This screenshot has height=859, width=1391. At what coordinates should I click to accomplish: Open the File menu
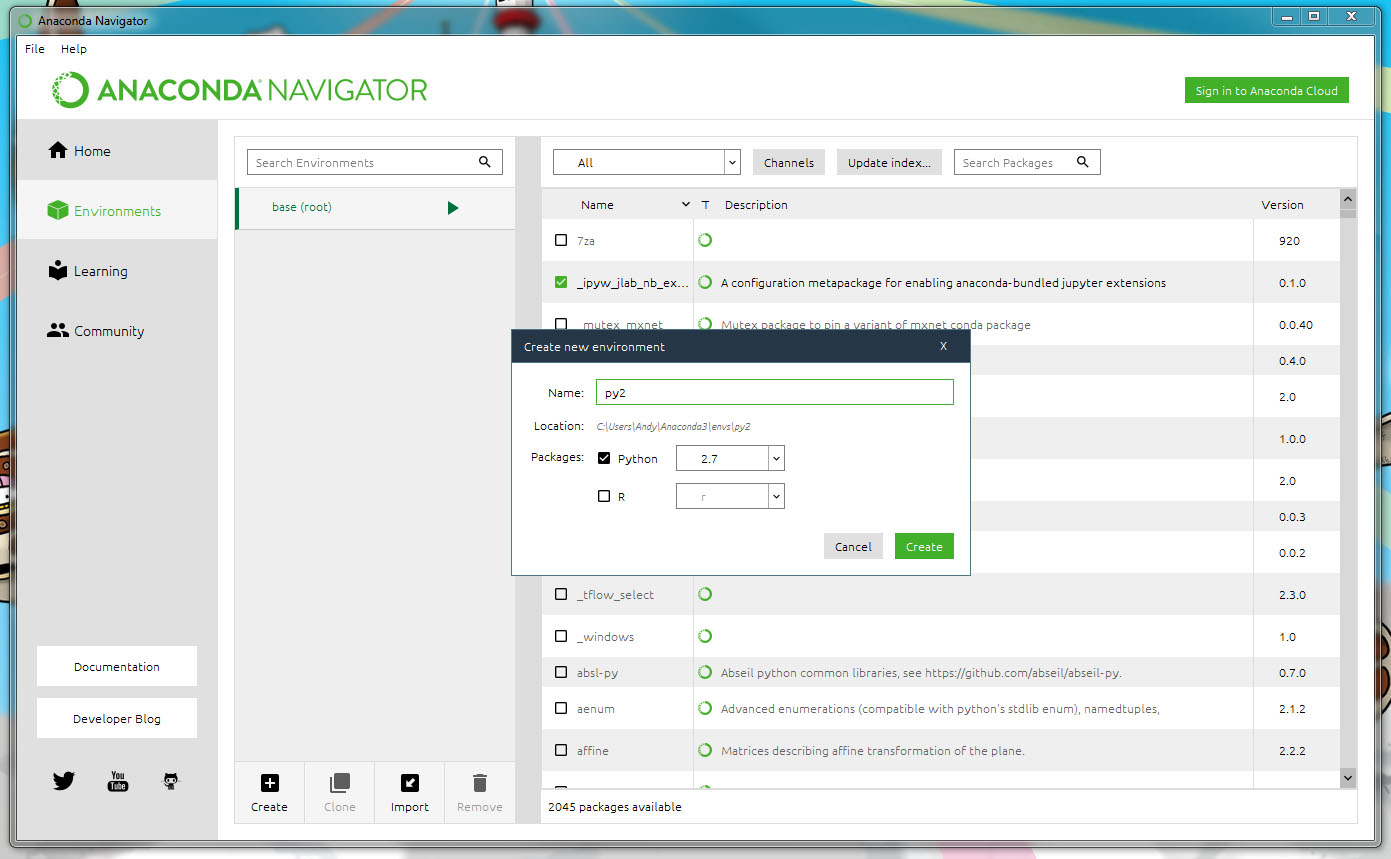[35, 49]
